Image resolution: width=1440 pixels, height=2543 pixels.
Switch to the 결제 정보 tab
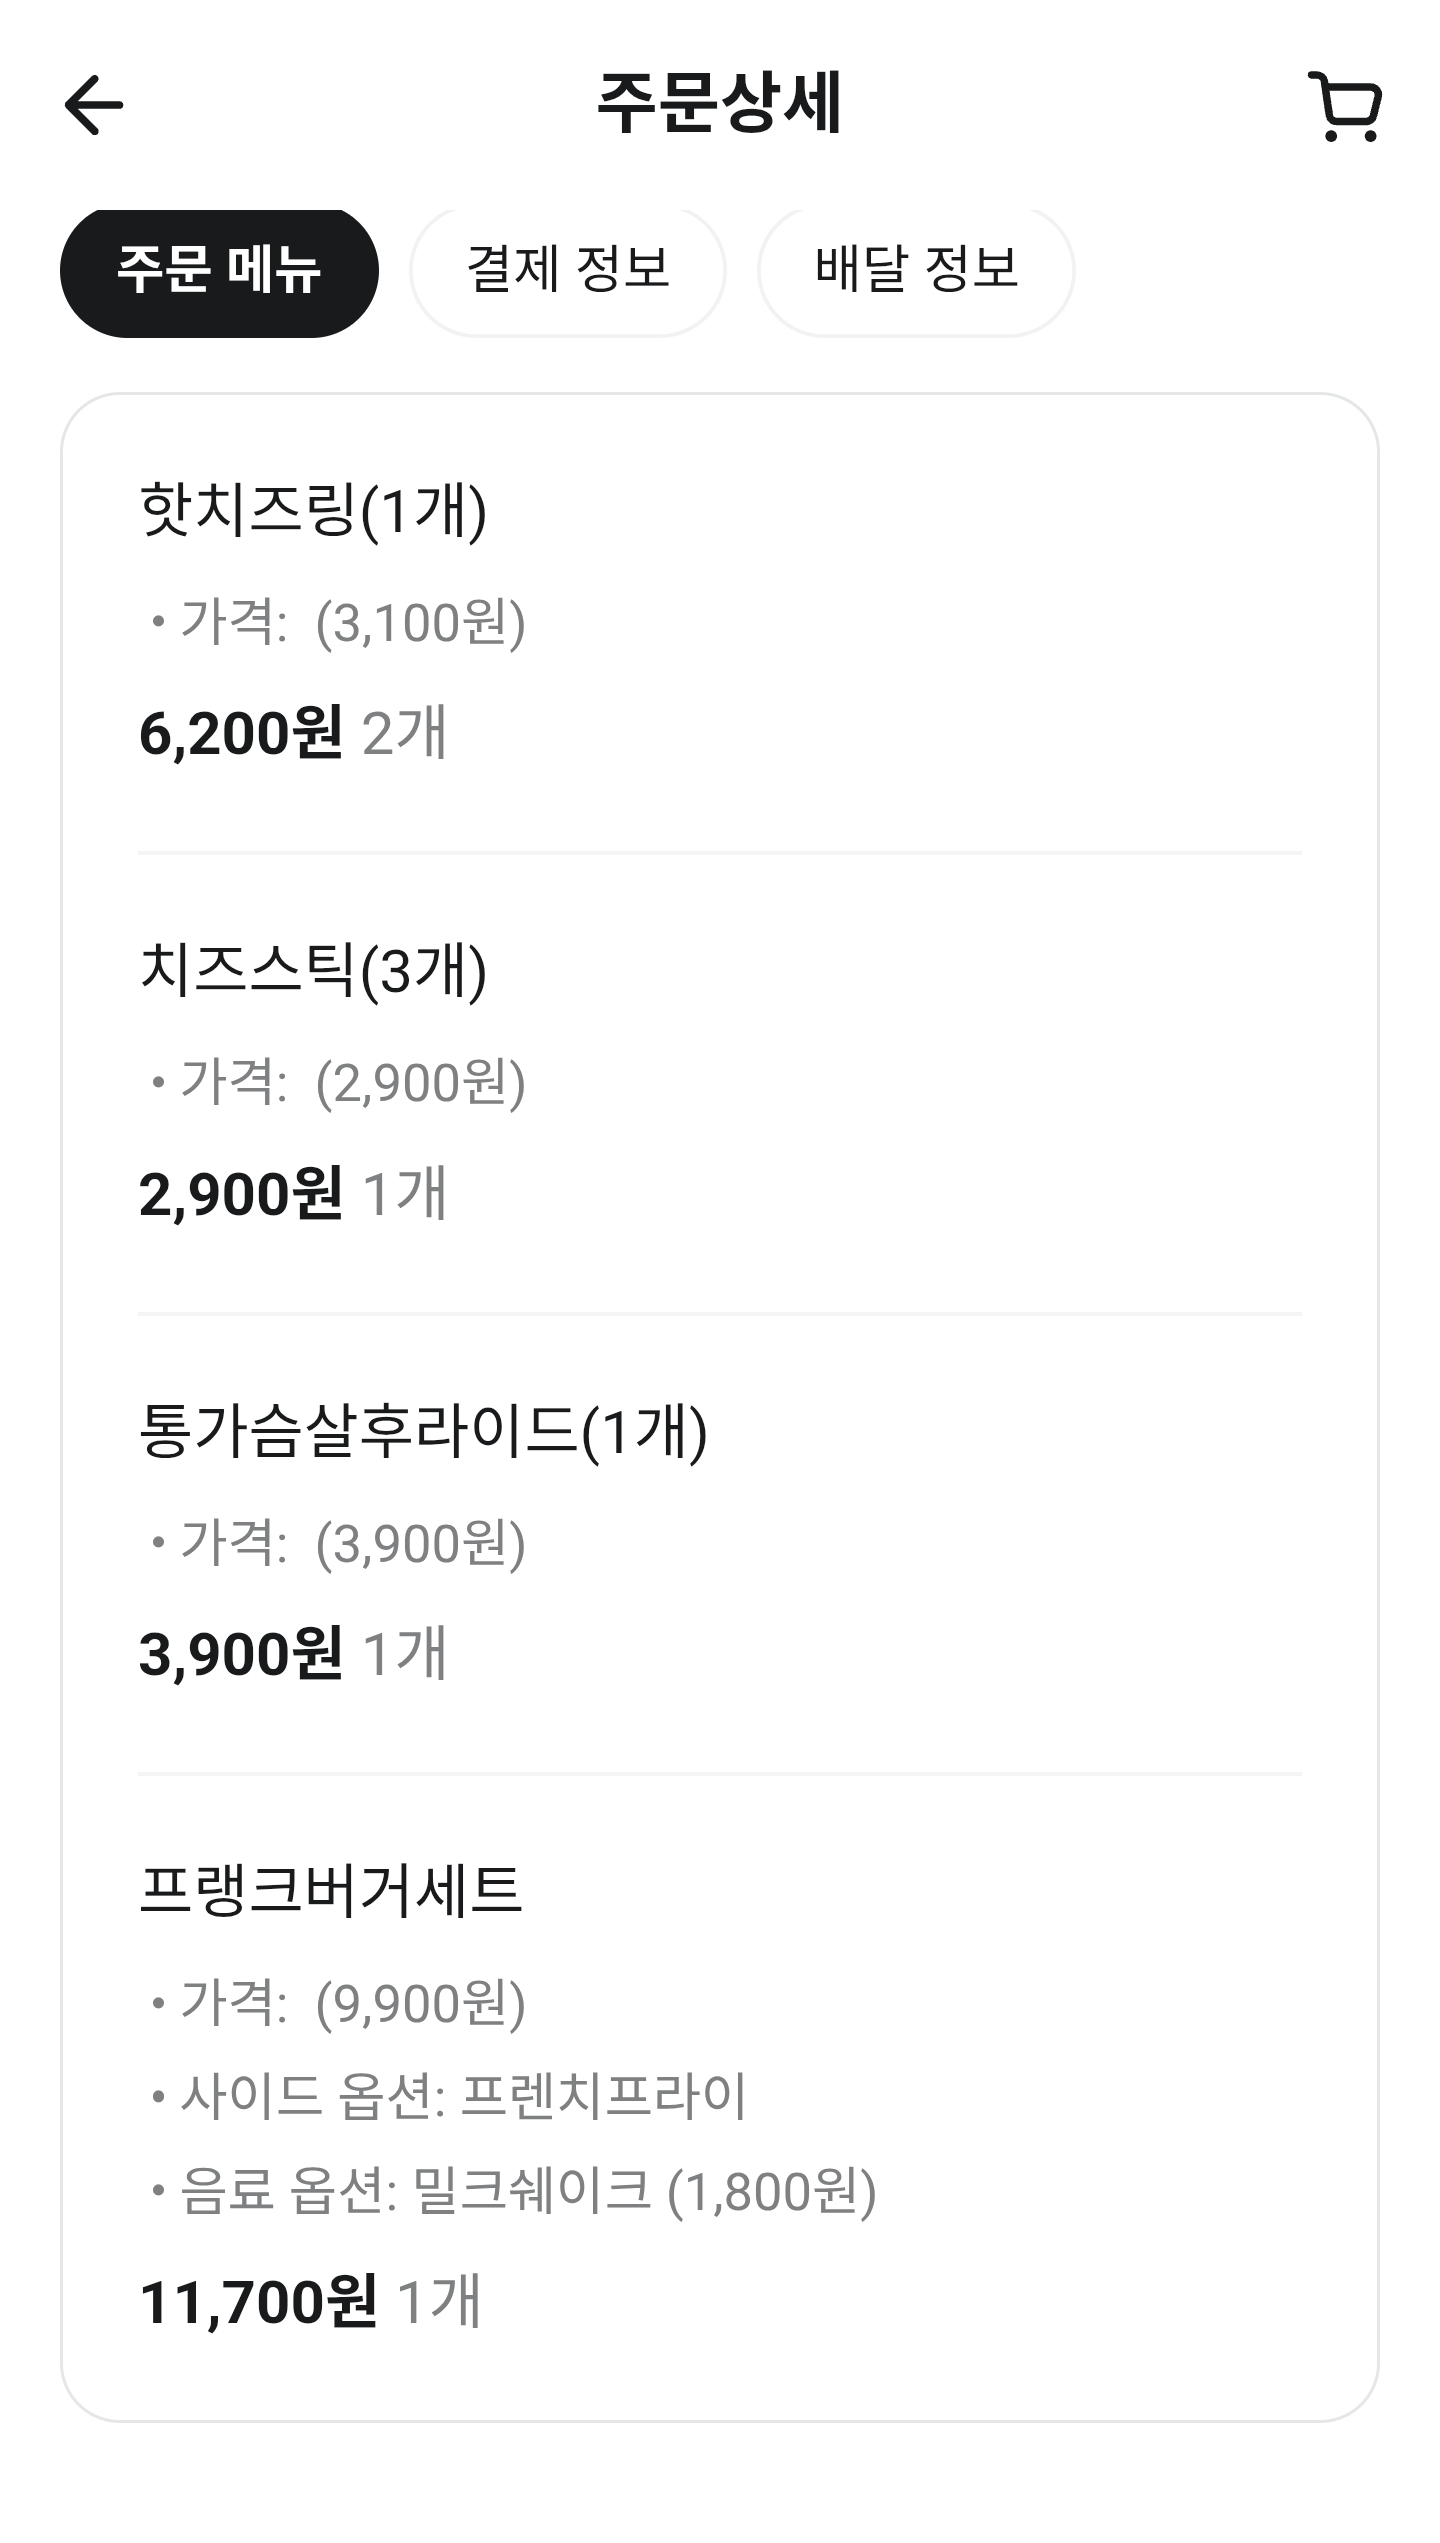click(x=568, y=270)
